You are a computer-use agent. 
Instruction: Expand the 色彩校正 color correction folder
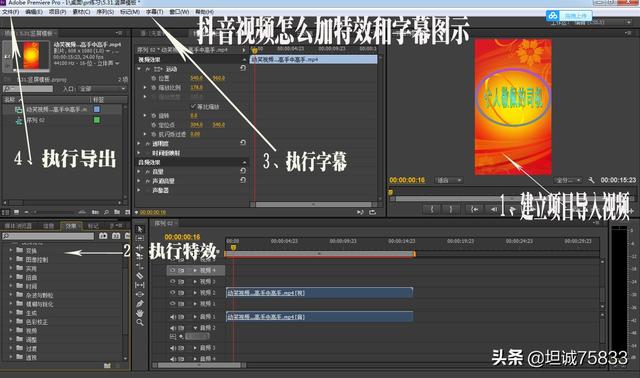(x=11, y=322)
